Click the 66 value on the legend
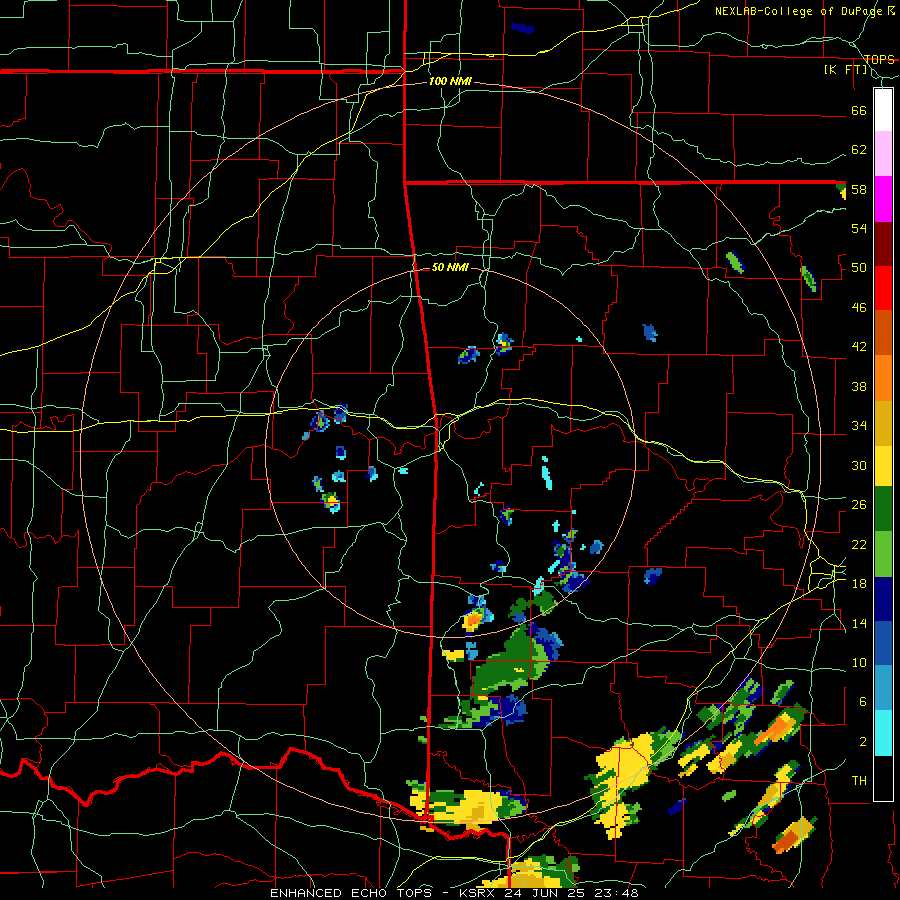900x900 pixels. [x=859, y=110]
